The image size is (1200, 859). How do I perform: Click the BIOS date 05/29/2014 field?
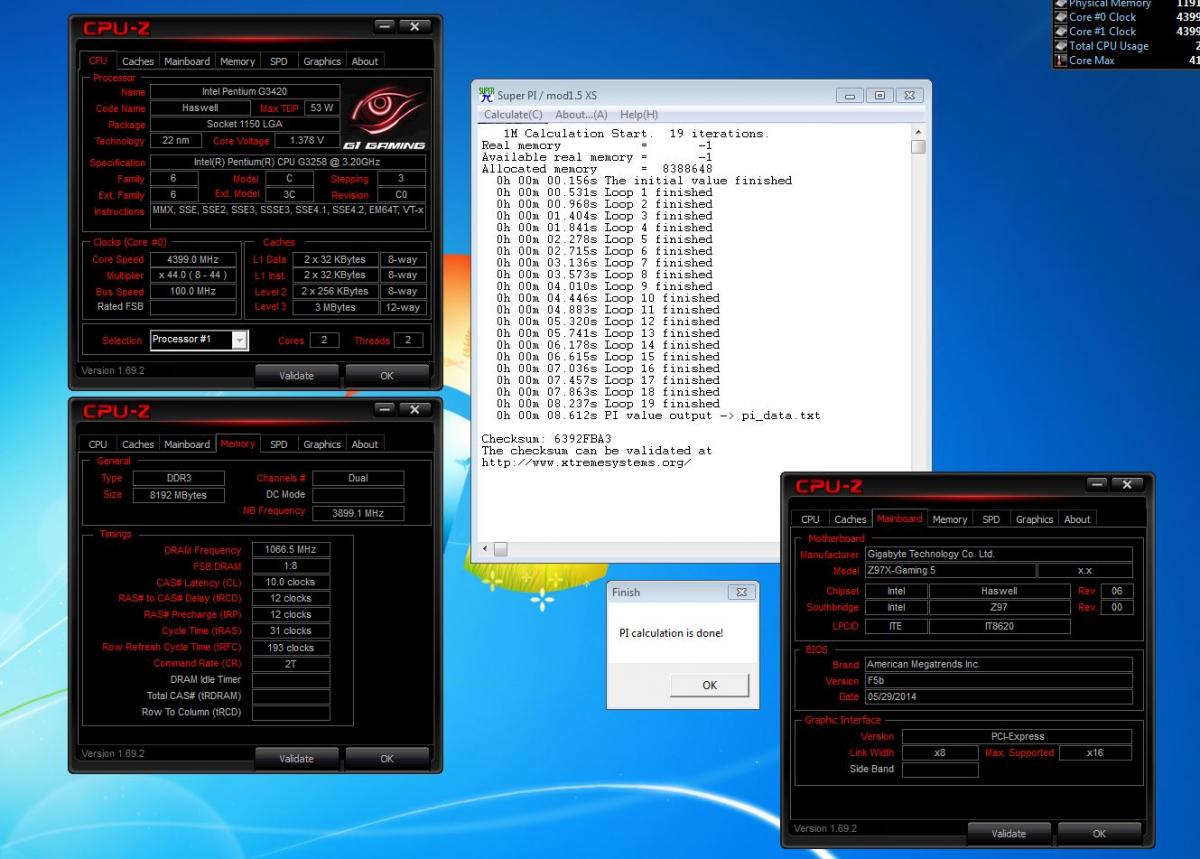pyautogui.click(x=998, y=696)
